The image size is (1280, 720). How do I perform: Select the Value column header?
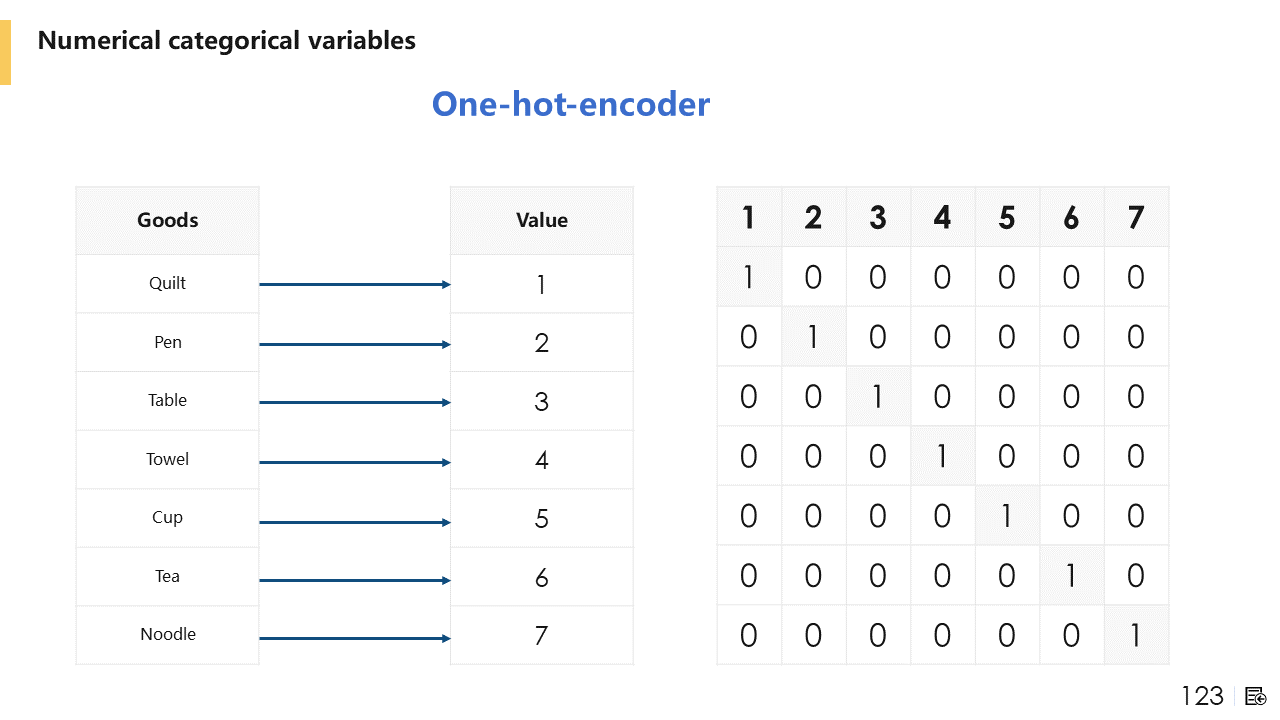[x=542, y=220]
